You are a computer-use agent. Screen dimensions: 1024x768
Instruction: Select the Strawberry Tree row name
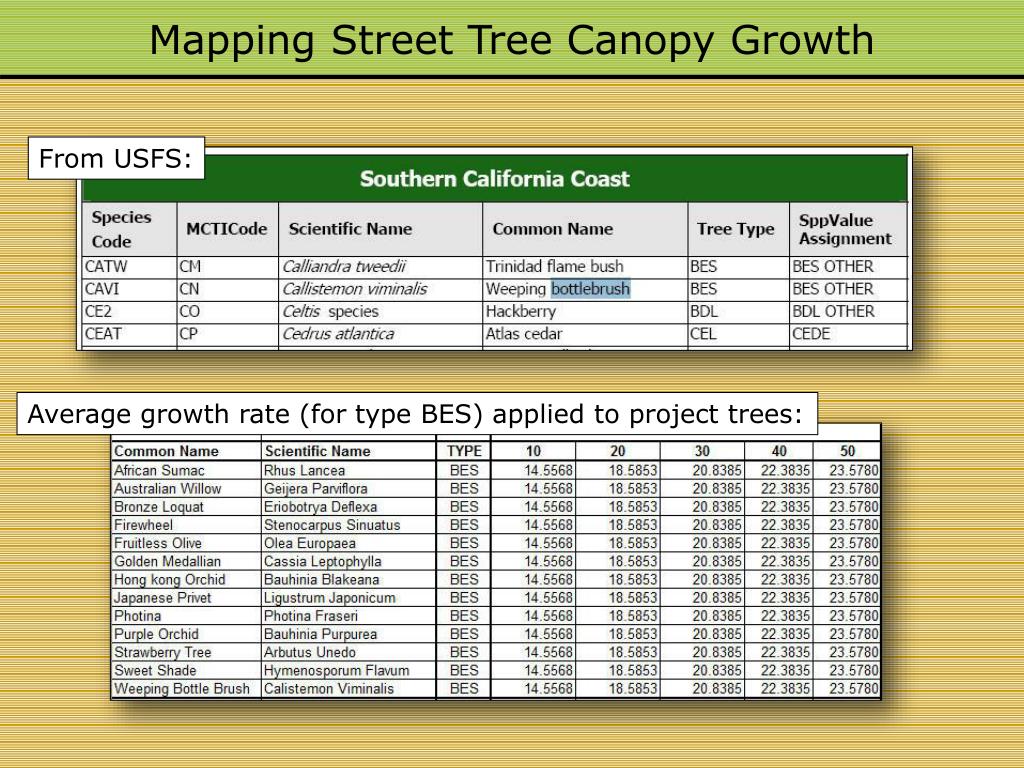tap(163, 652)
